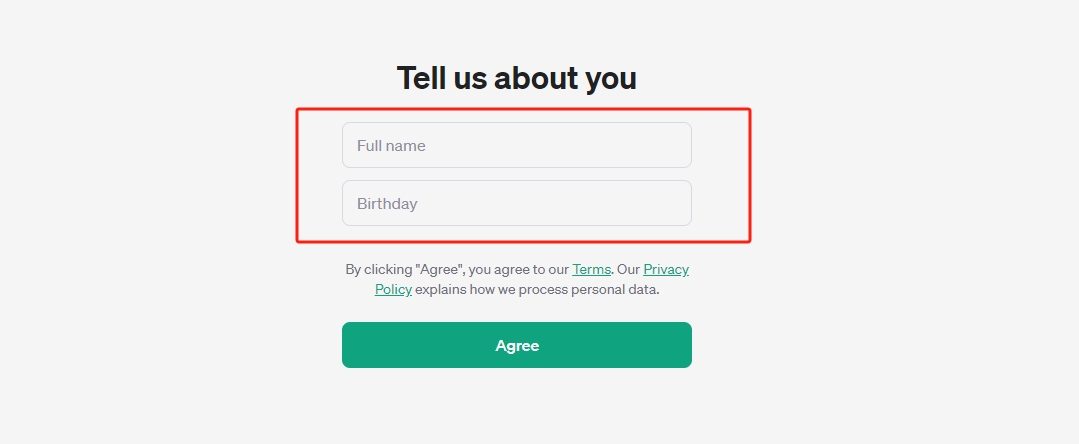Open the Terms link

coord(591,269)
